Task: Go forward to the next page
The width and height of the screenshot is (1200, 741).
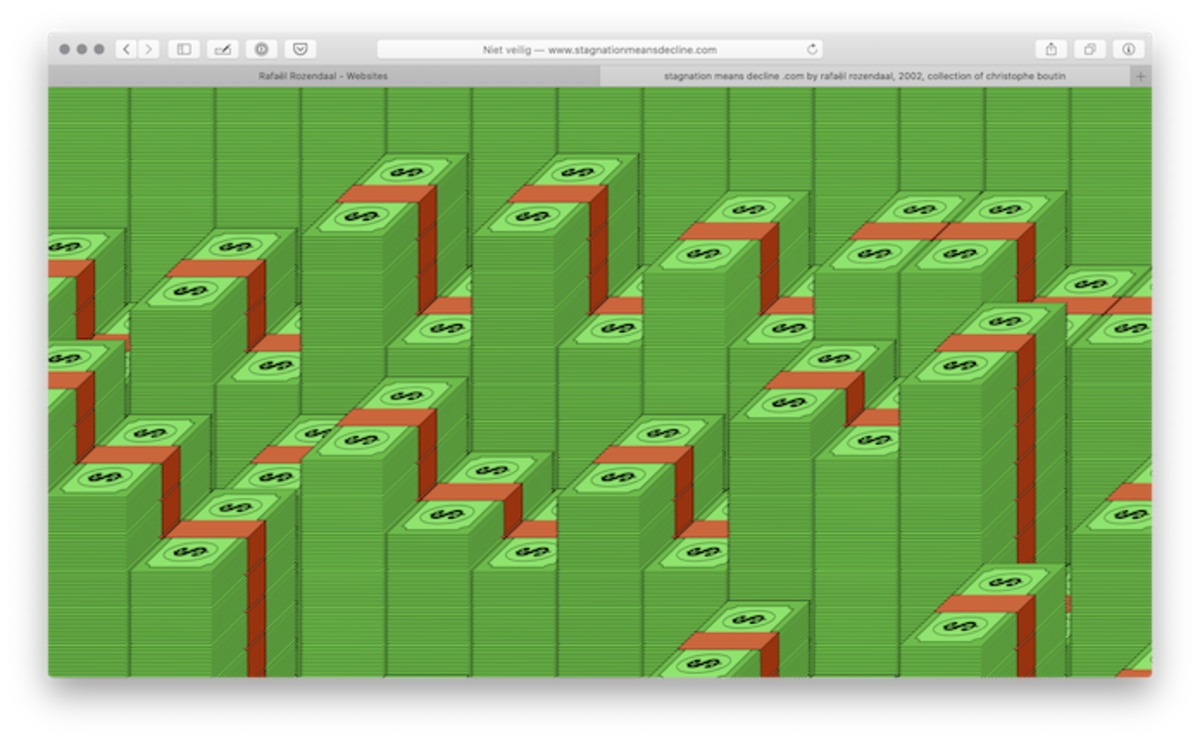Action: tap(149, 49)
